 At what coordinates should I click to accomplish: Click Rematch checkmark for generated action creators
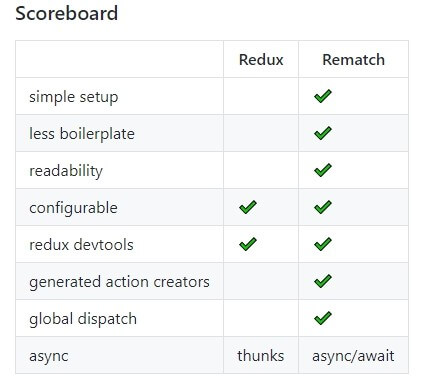pos(323,281)
